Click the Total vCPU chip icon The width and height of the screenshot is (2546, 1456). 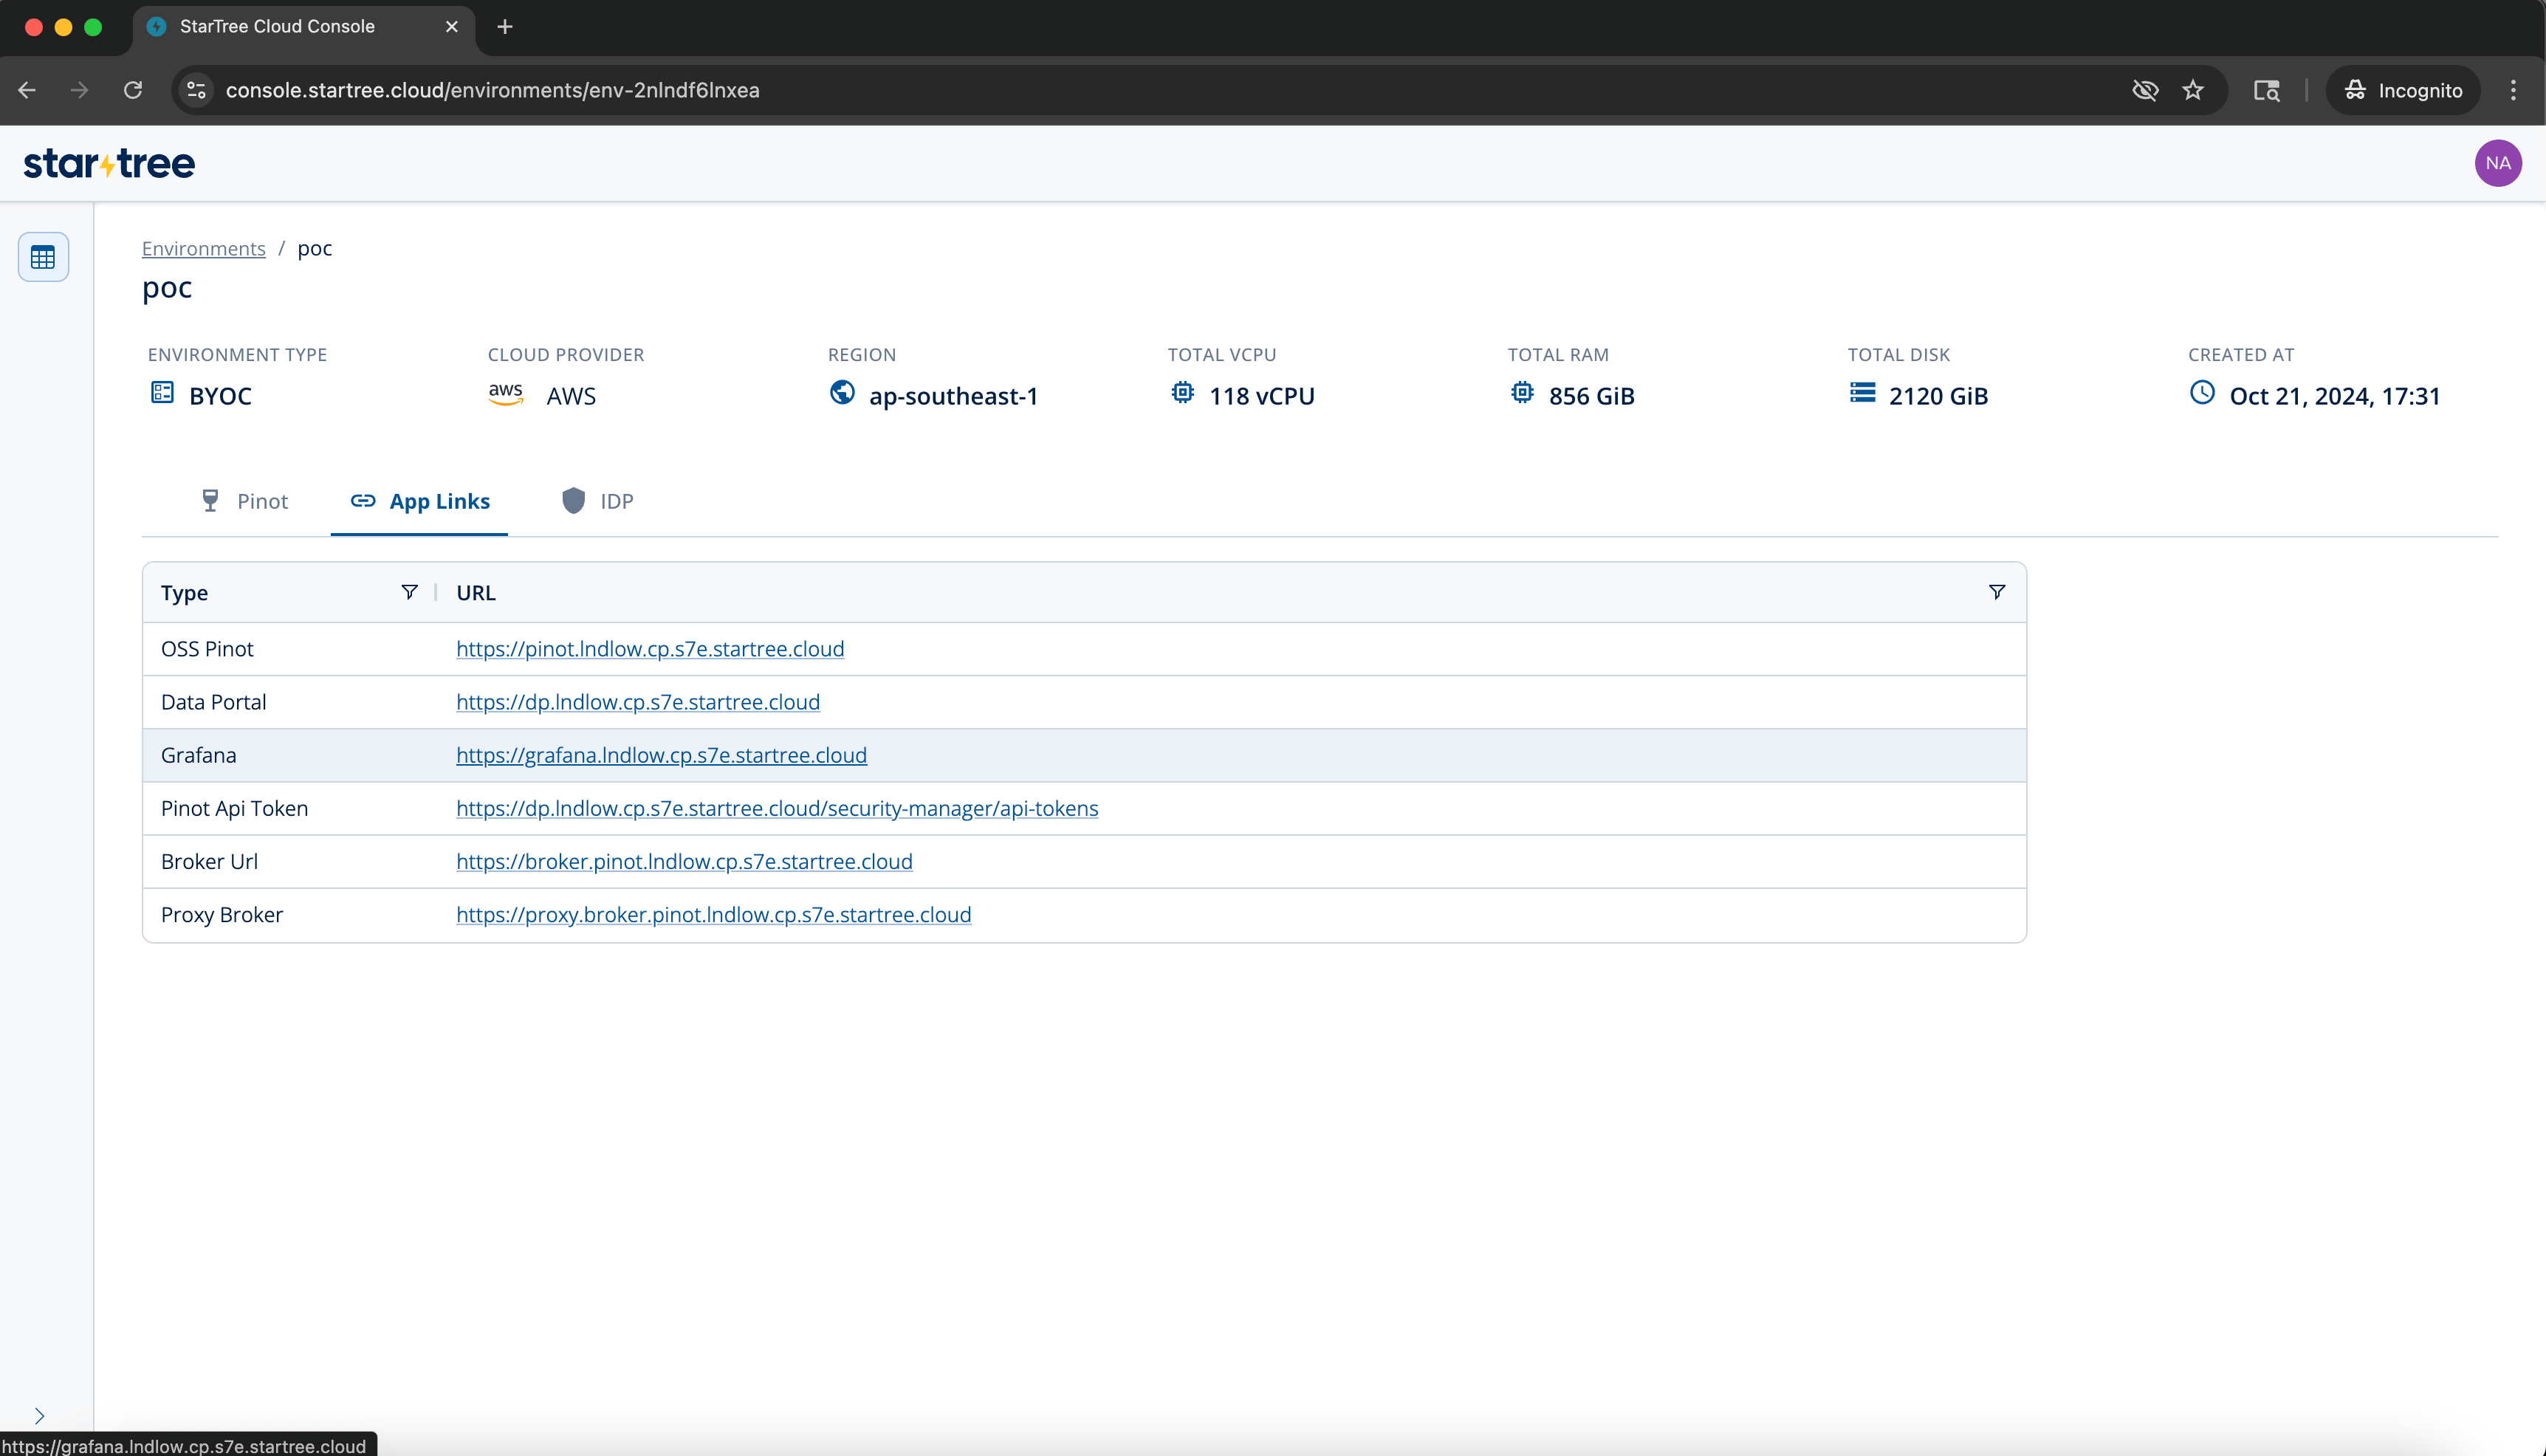pos(1182,393)
